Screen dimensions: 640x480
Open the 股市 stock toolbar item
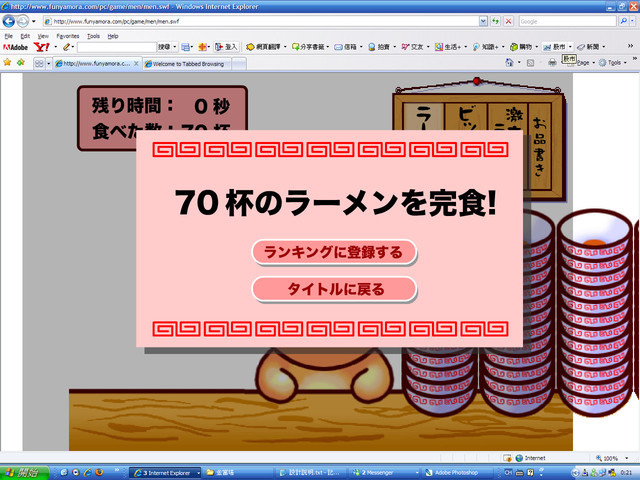[555, 47]
